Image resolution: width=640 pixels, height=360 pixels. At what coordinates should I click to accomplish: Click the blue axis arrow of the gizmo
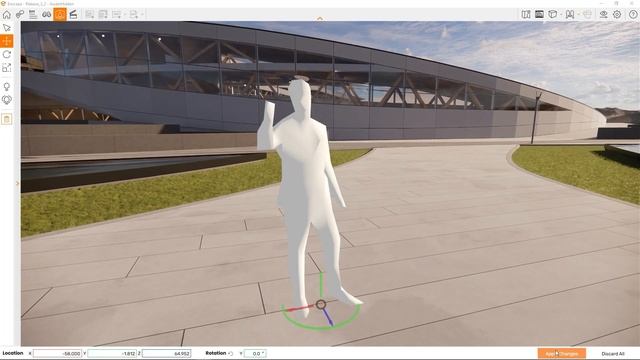tap(328, 317)
